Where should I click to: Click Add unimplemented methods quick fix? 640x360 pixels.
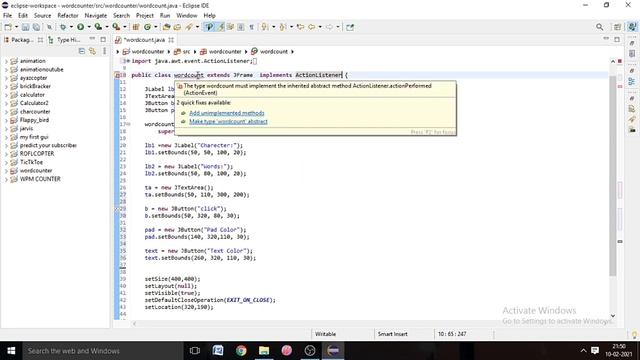point(227,113)
